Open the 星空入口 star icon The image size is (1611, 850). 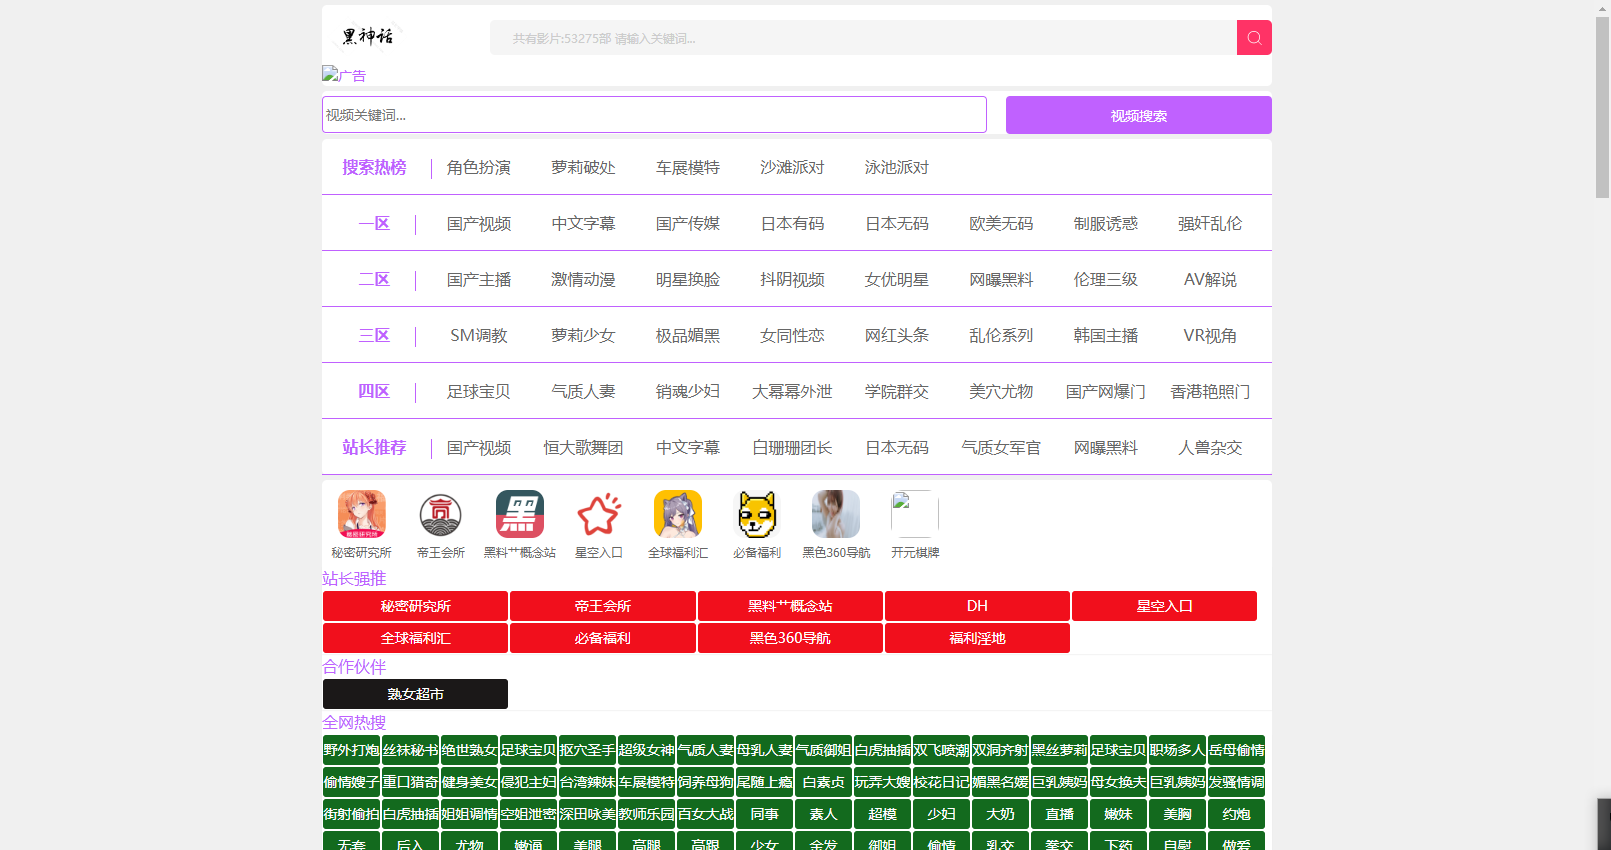pos(598,514)
